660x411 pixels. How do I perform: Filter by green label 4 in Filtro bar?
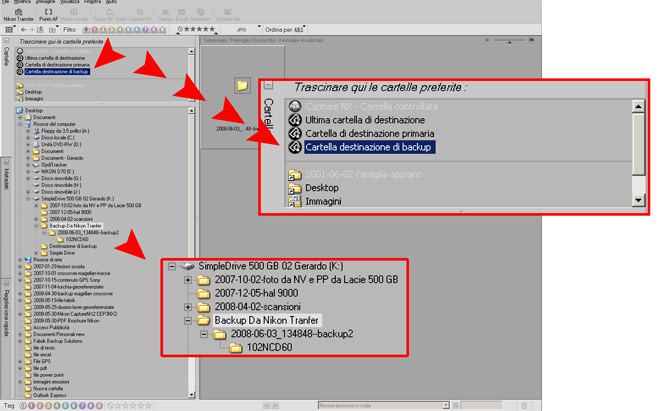point(120,29)
